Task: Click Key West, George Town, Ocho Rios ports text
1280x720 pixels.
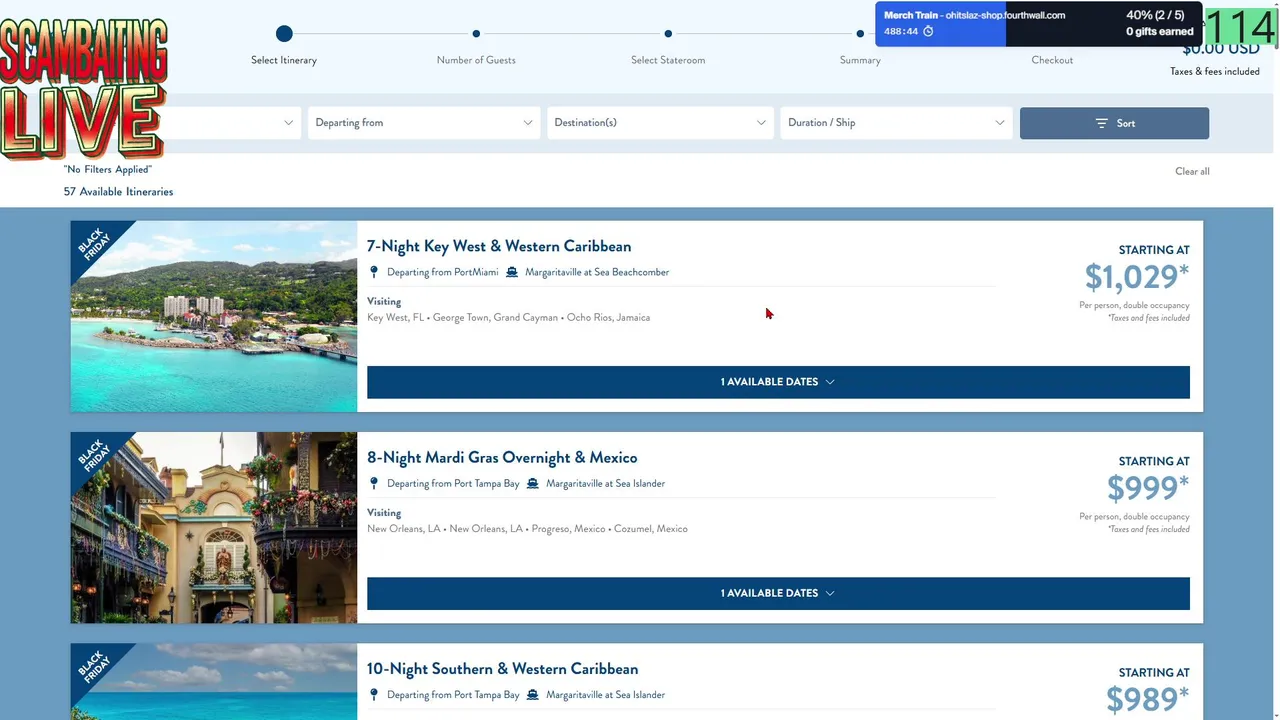Action: [508, 317]
